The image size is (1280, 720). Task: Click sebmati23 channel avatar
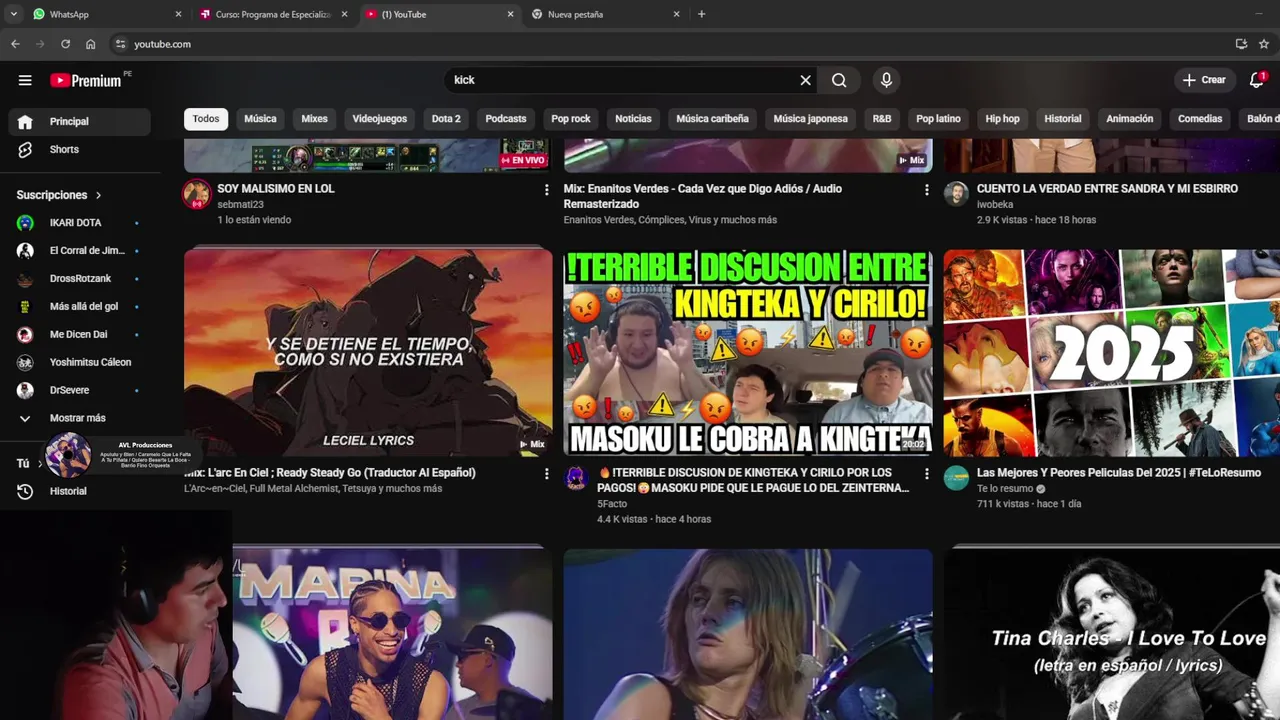pyautogui.click(x=196, y=194)
